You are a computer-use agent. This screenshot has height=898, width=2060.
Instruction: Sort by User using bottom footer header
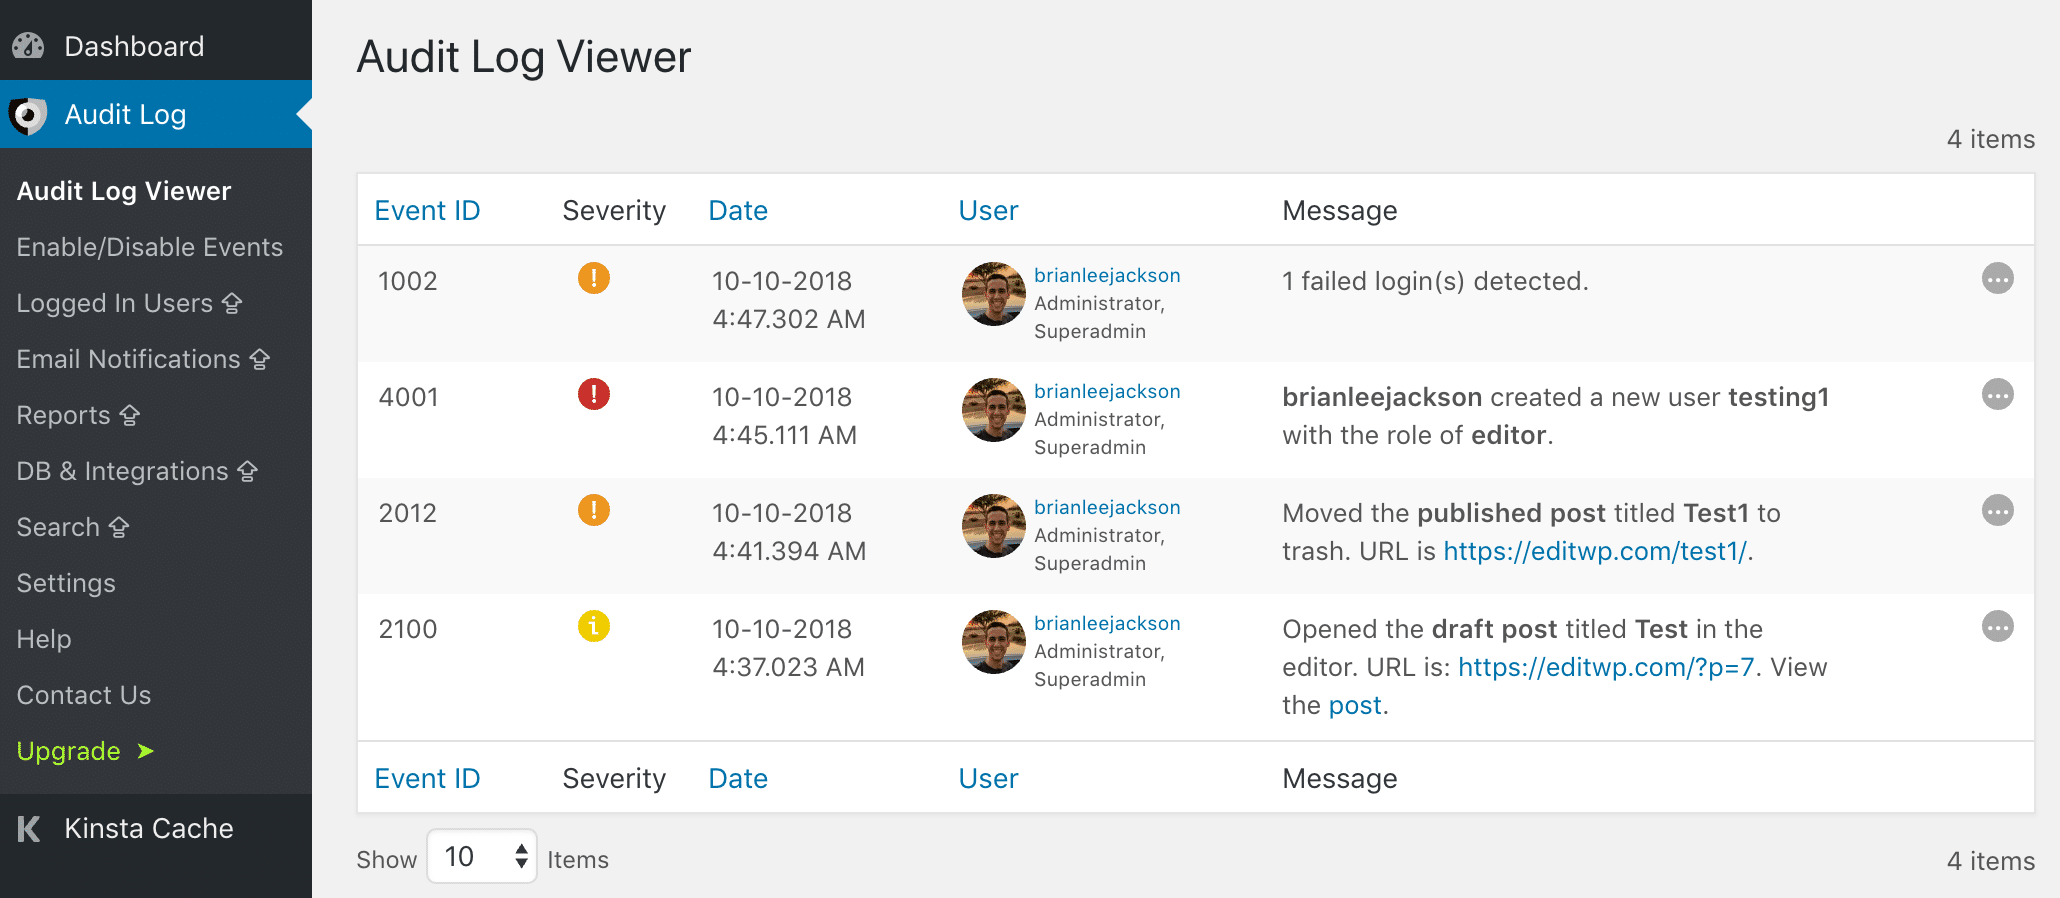988,779
